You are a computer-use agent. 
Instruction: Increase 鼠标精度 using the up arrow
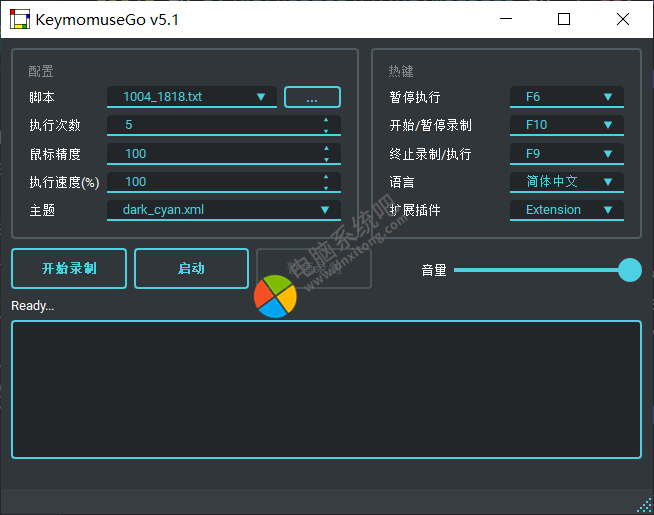point(325,148)
